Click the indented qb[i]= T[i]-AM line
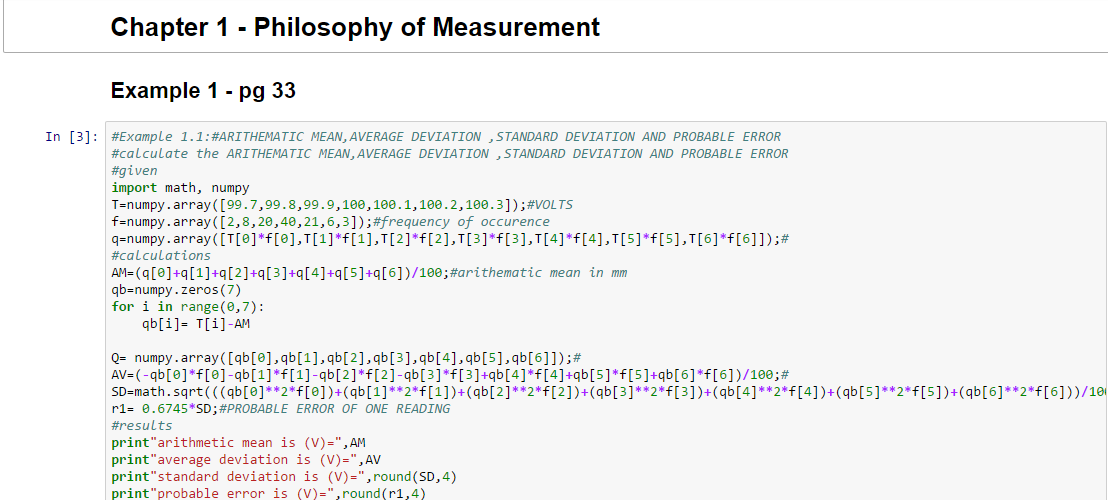 pos(196,324)
